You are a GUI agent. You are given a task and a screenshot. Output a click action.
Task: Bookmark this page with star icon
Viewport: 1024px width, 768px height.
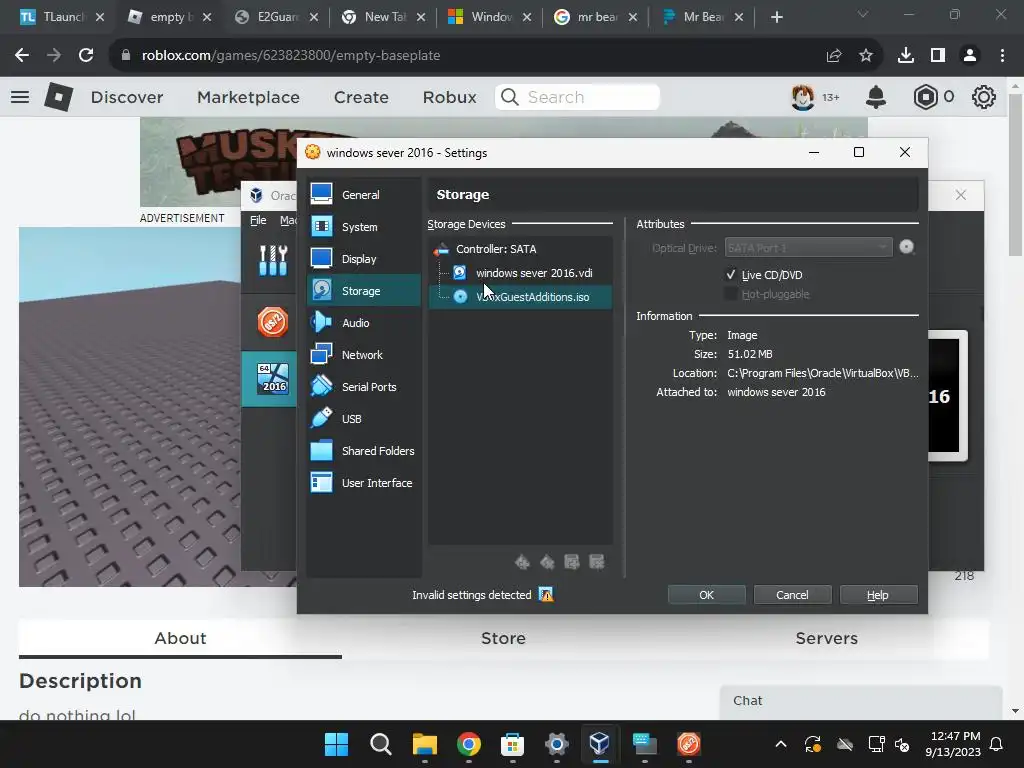pos(865,56)
